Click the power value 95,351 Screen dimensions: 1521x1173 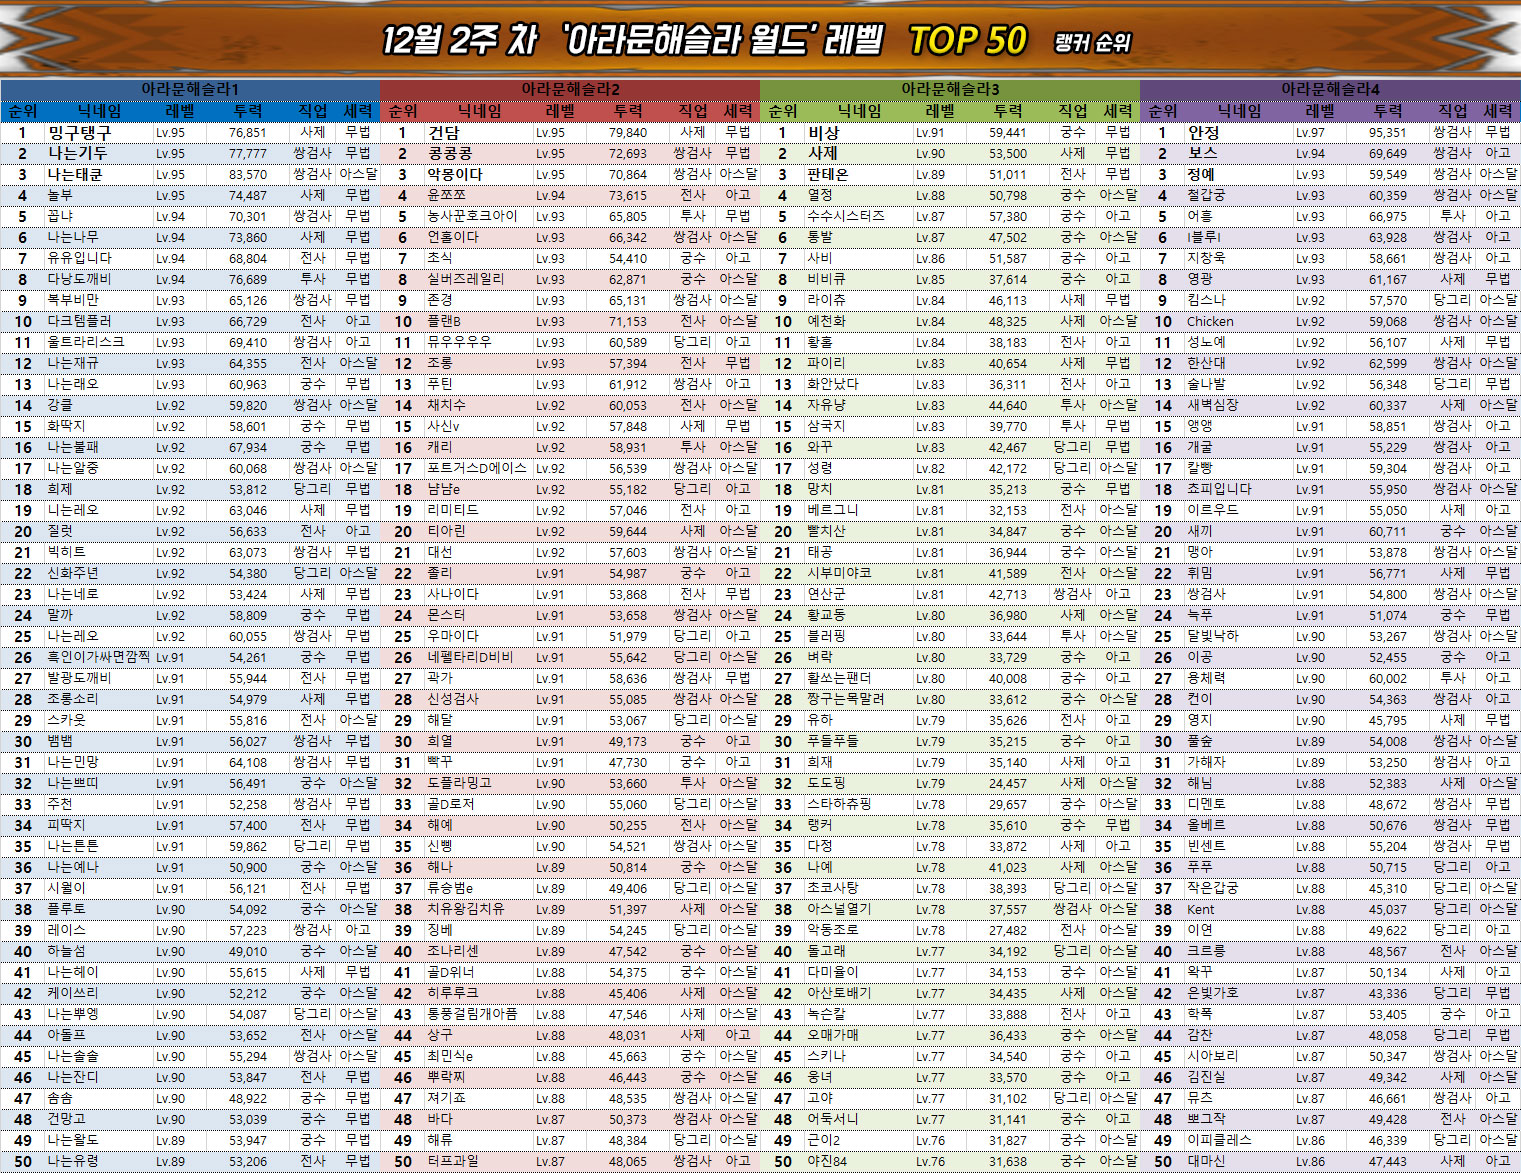point(1388,132)
